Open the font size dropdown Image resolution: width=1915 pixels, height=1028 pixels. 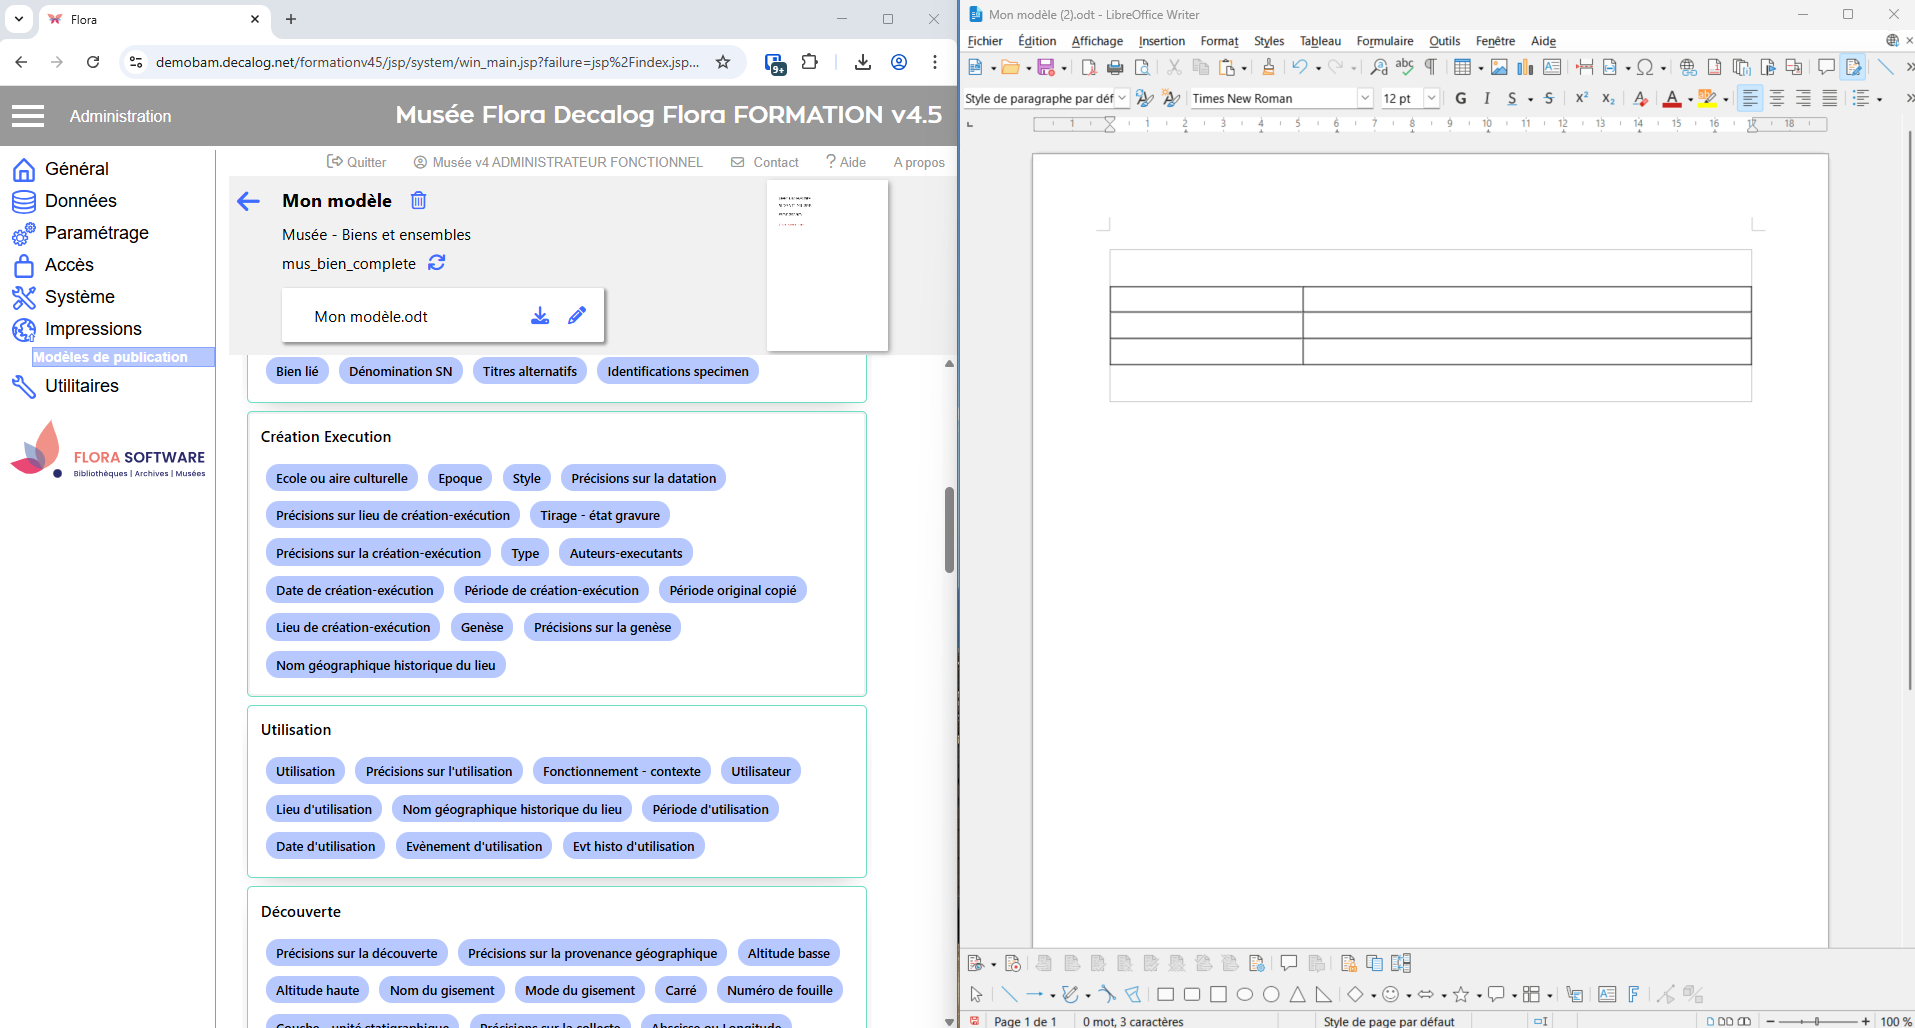click(1431, 98)
